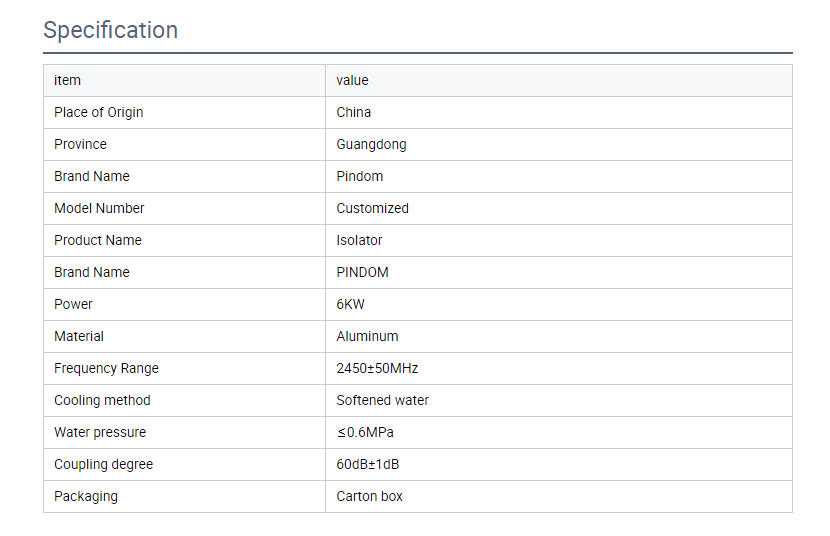Select the 60dB±1dB value
The width and height of the screenshot is (830, 536).
tap(367, 465)
